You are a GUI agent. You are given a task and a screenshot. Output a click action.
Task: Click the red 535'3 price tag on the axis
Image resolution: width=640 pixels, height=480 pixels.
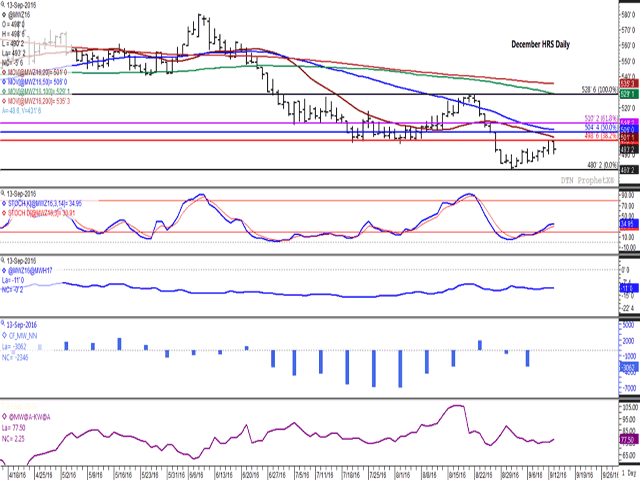(629, 84)
